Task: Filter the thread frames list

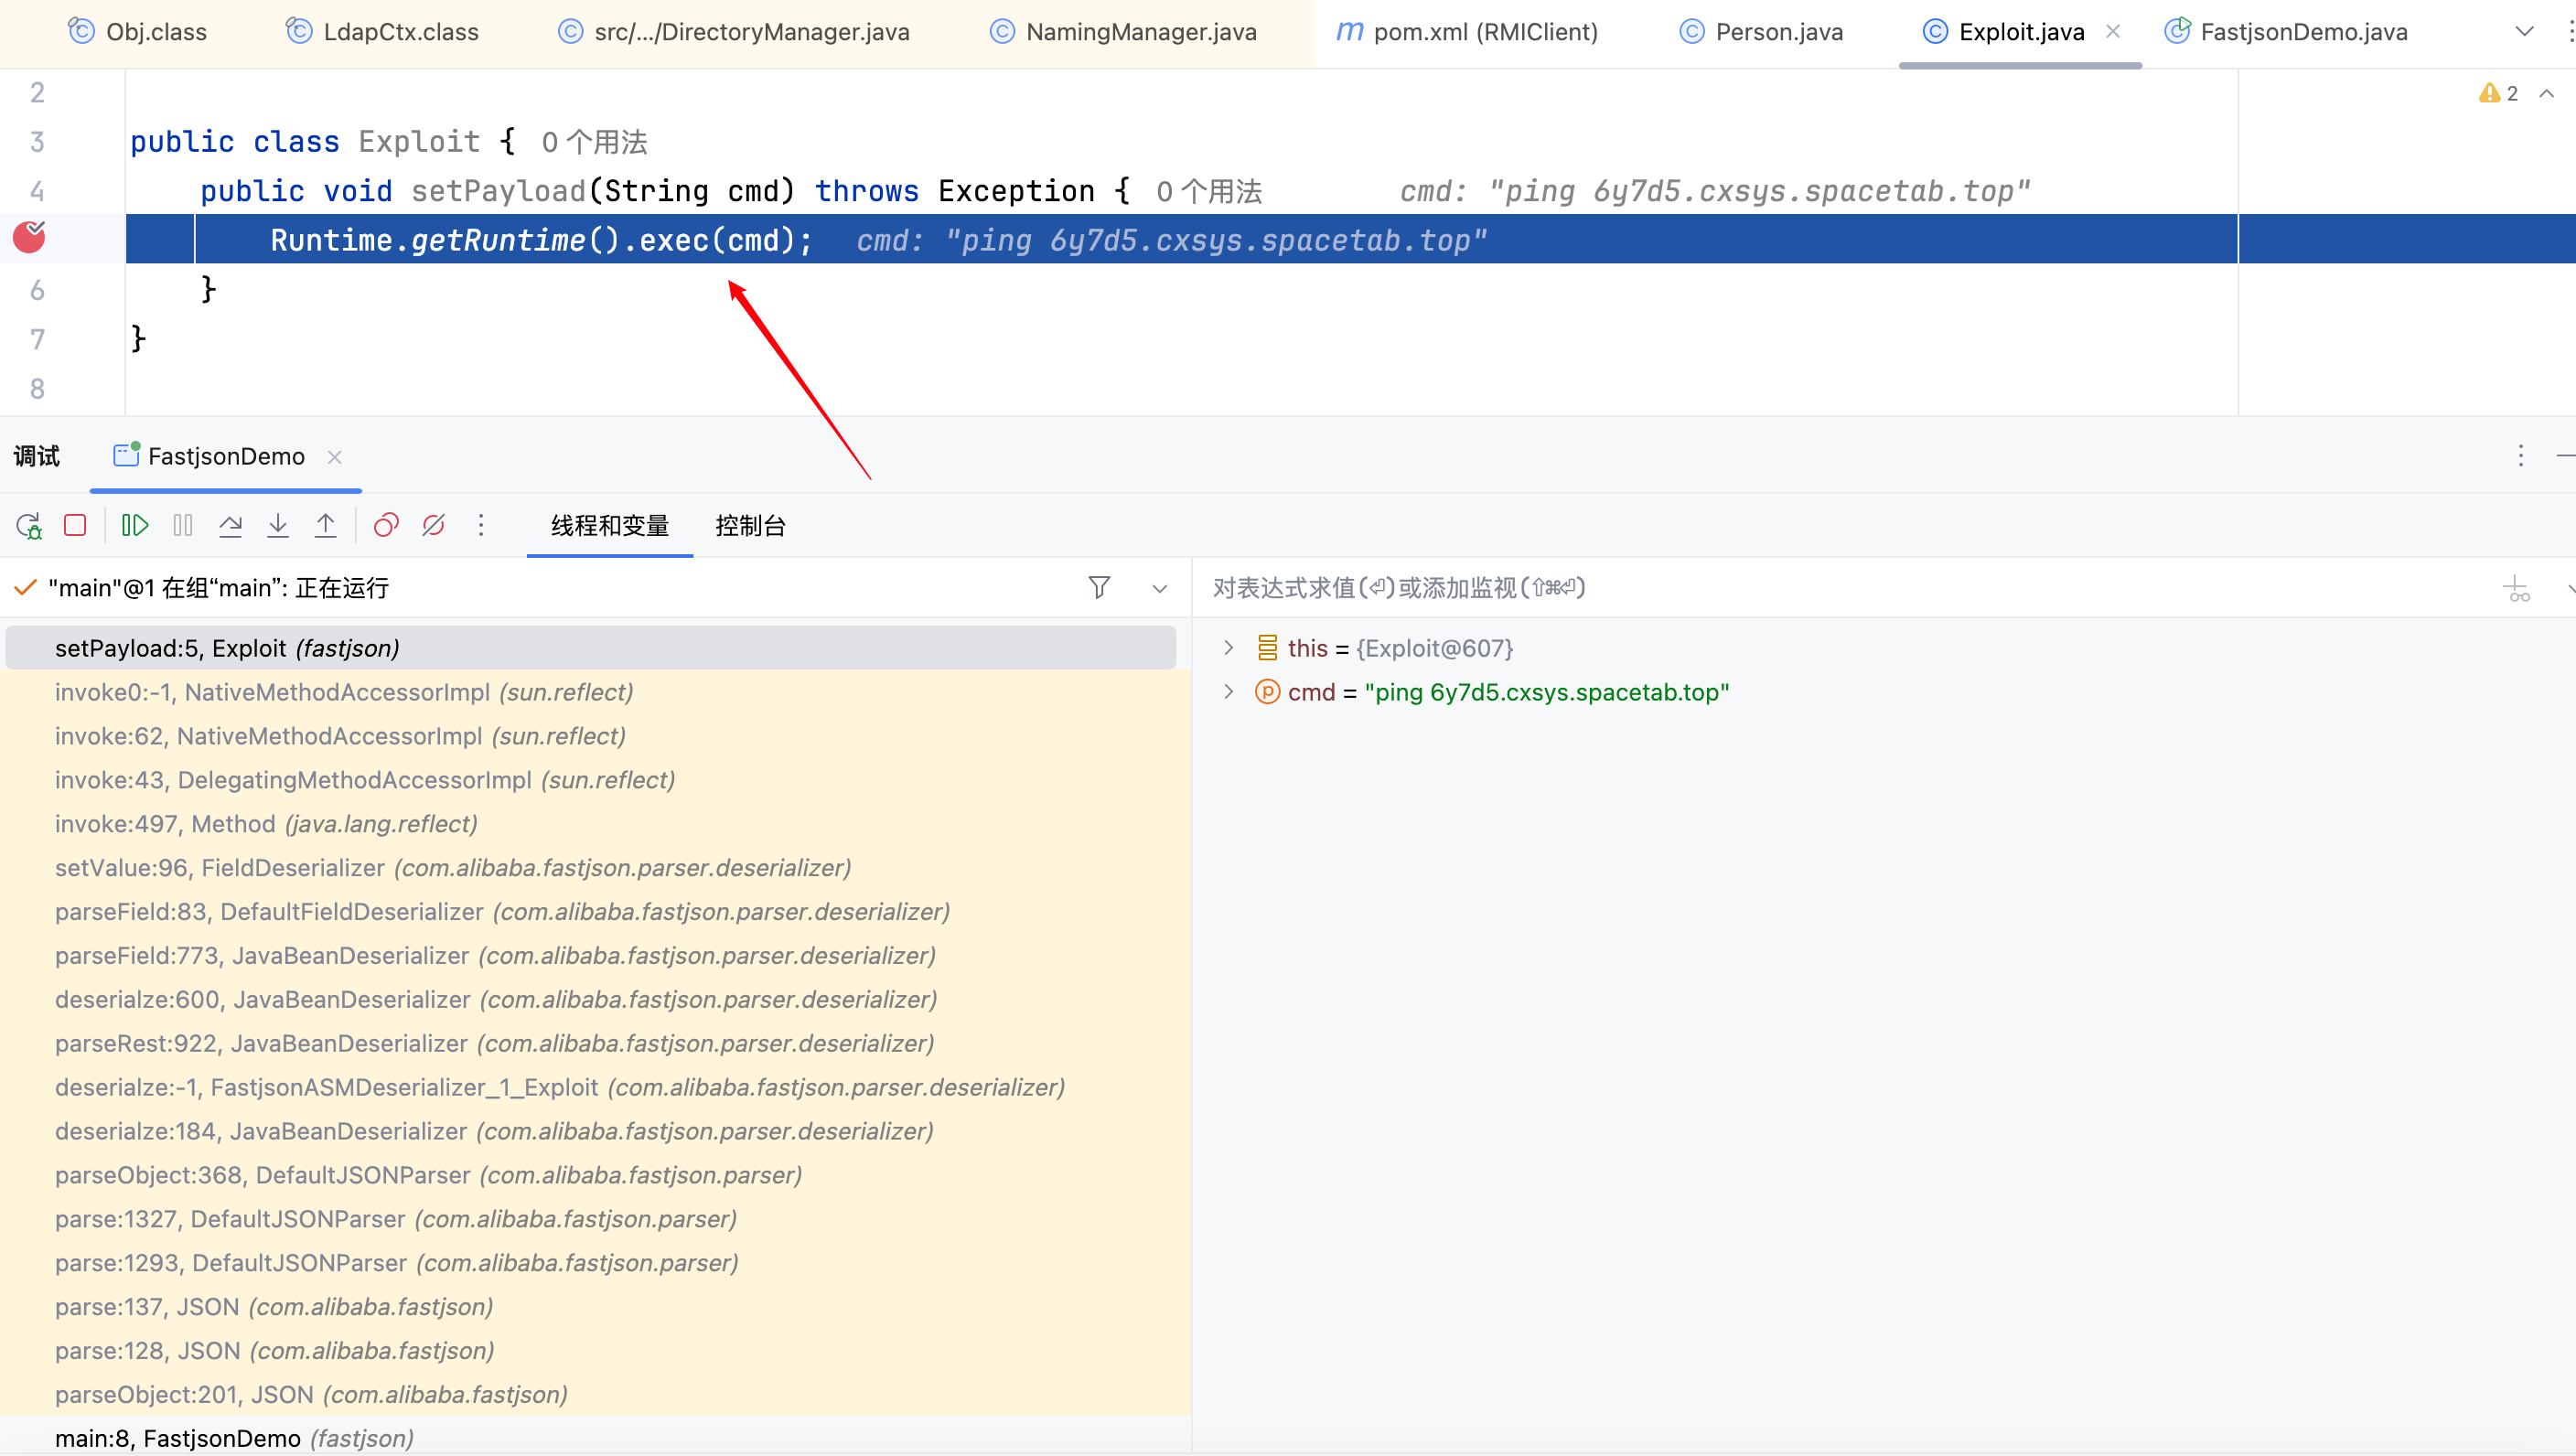Action: (x=1099, y=588)
